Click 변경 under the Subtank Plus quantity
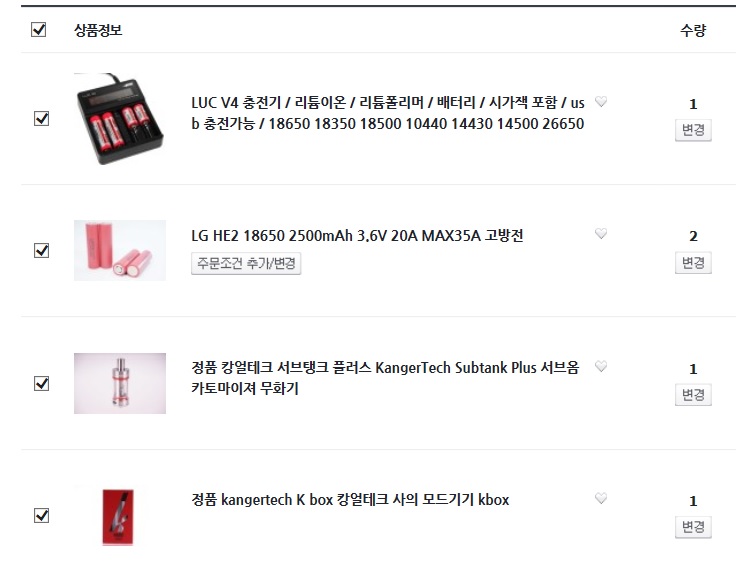The height and width of the screenshot is (570, 736). pos(693,395)
